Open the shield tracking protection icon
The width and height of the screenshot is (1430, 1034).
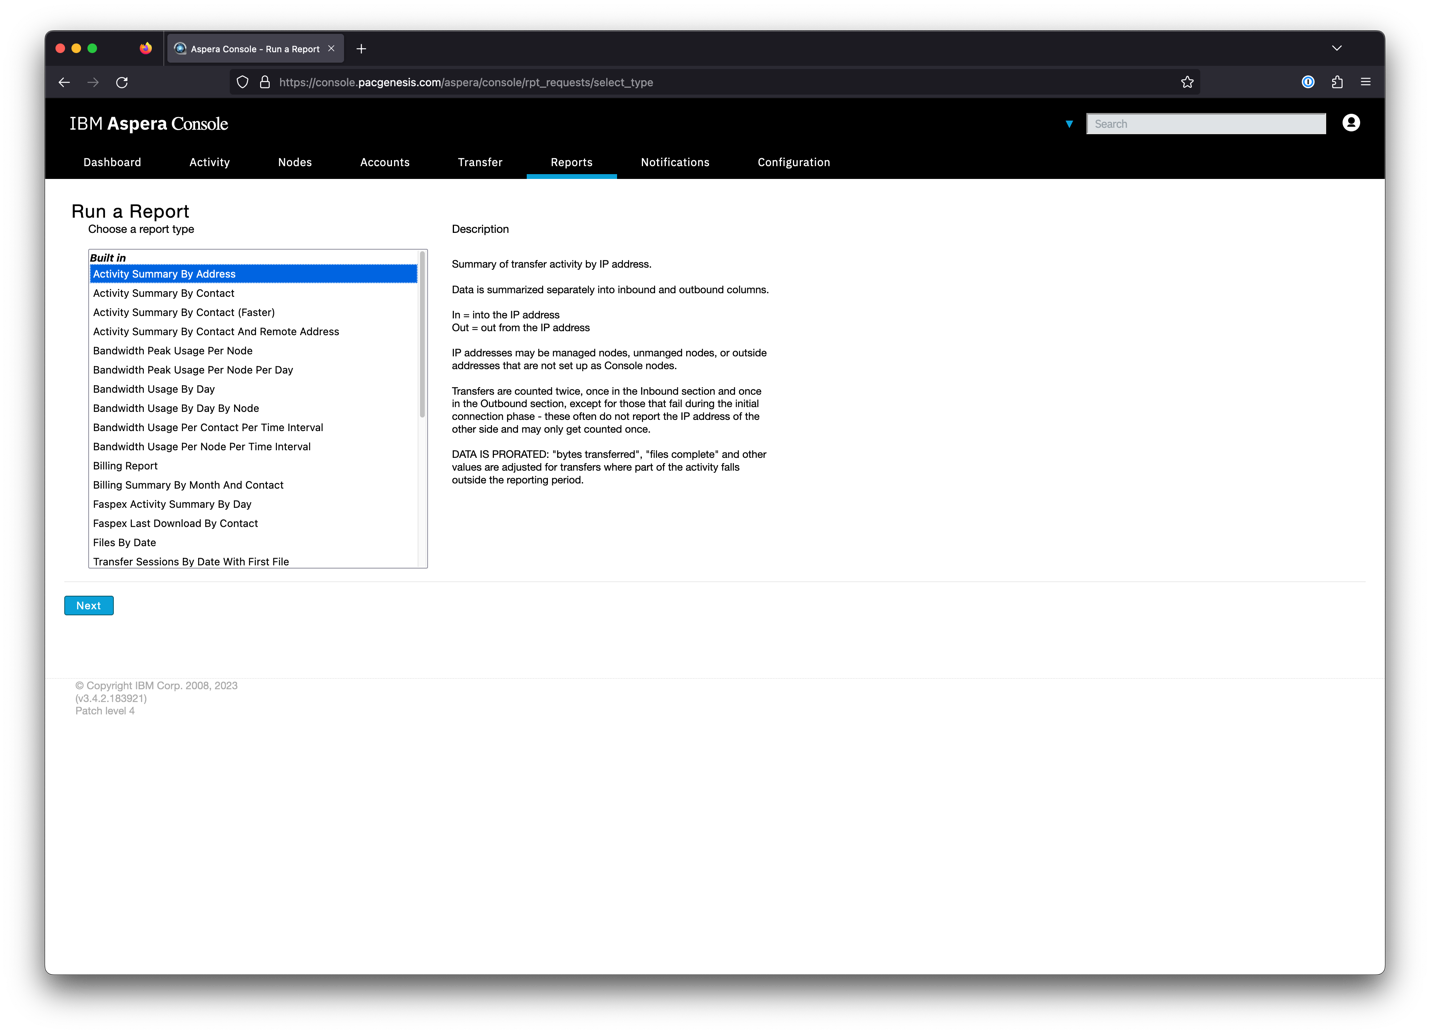pos(243,82)
